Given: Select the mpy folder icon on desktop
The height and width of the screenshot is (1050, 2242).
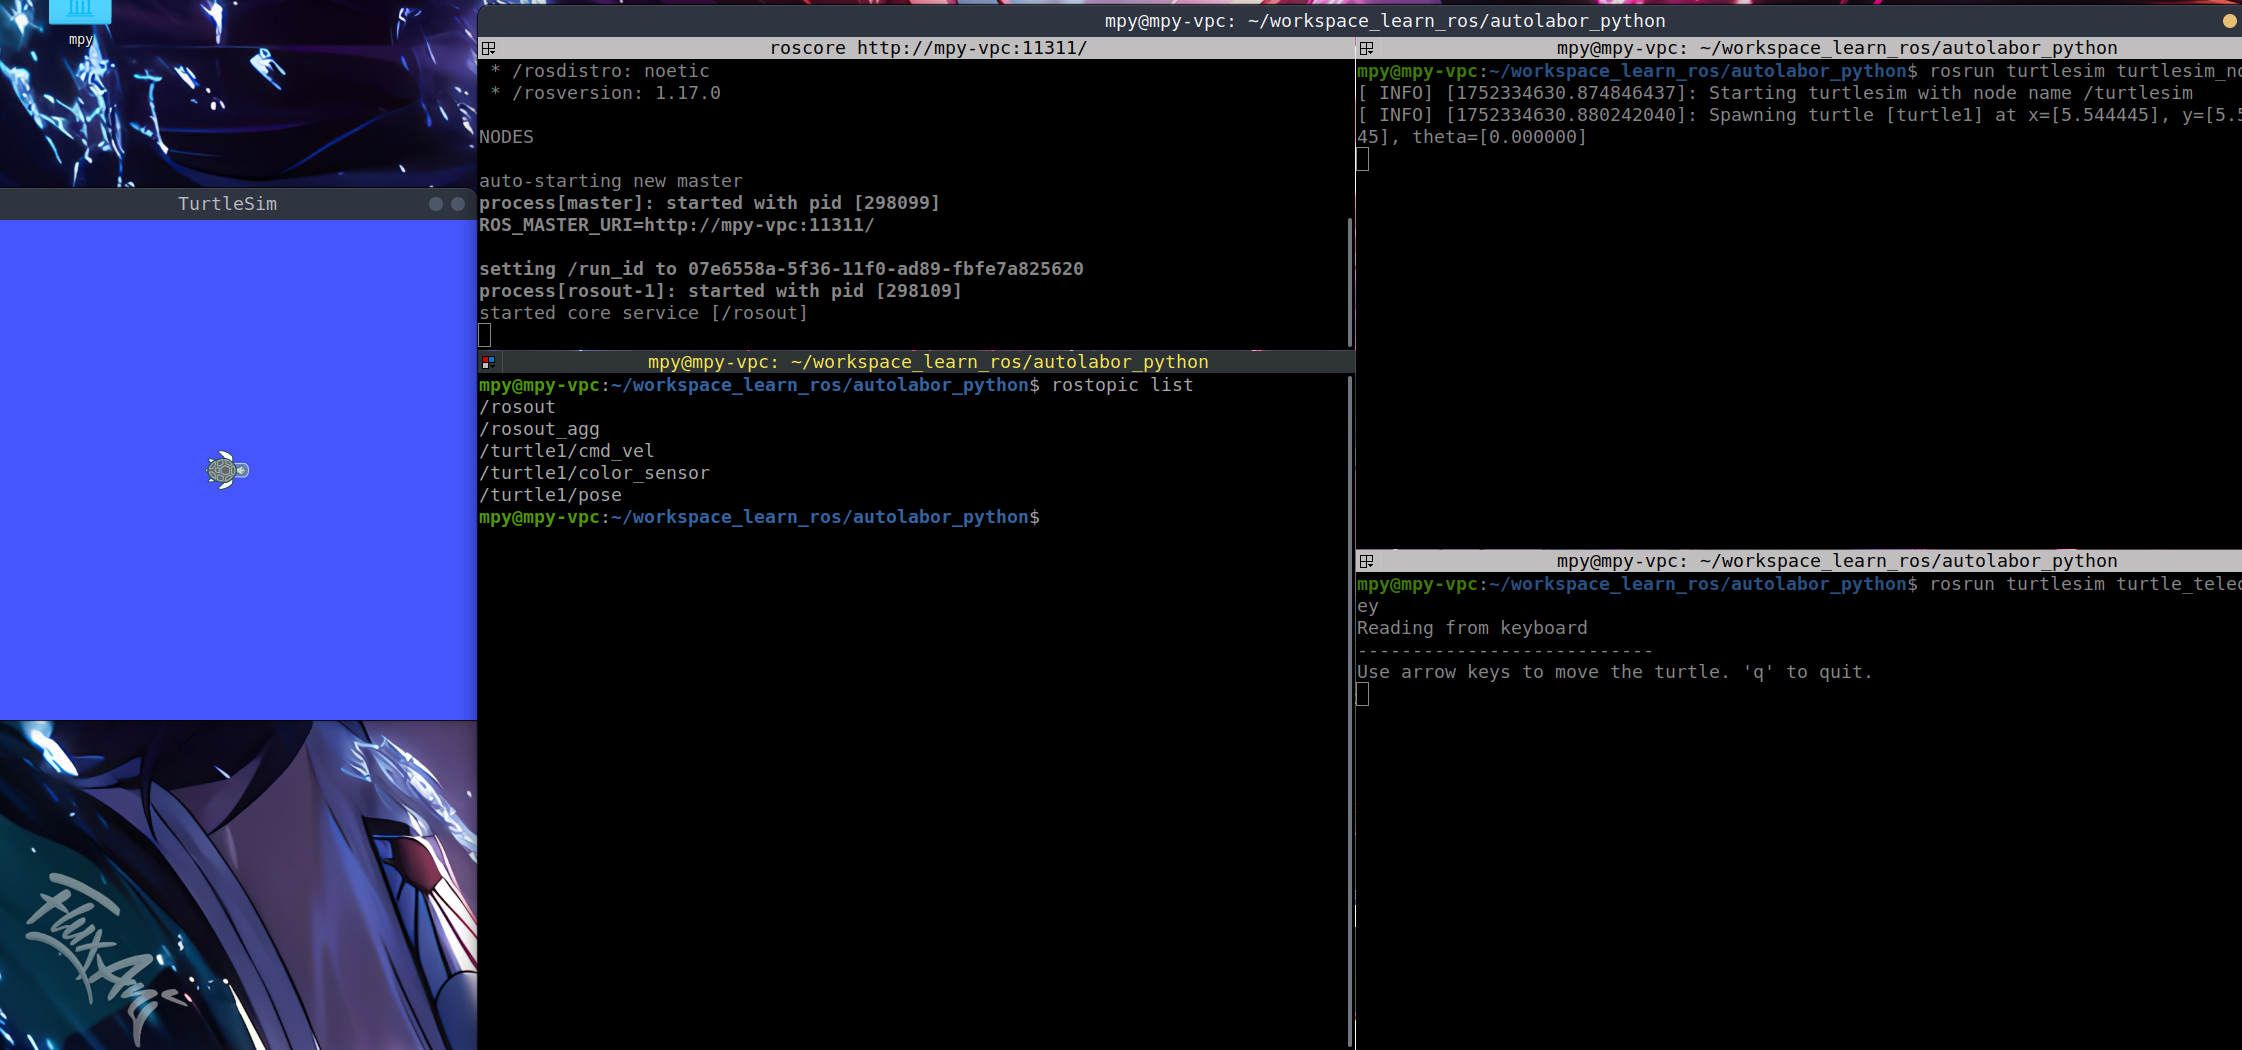Looking at the screenshot, I should tap(80, 12).
